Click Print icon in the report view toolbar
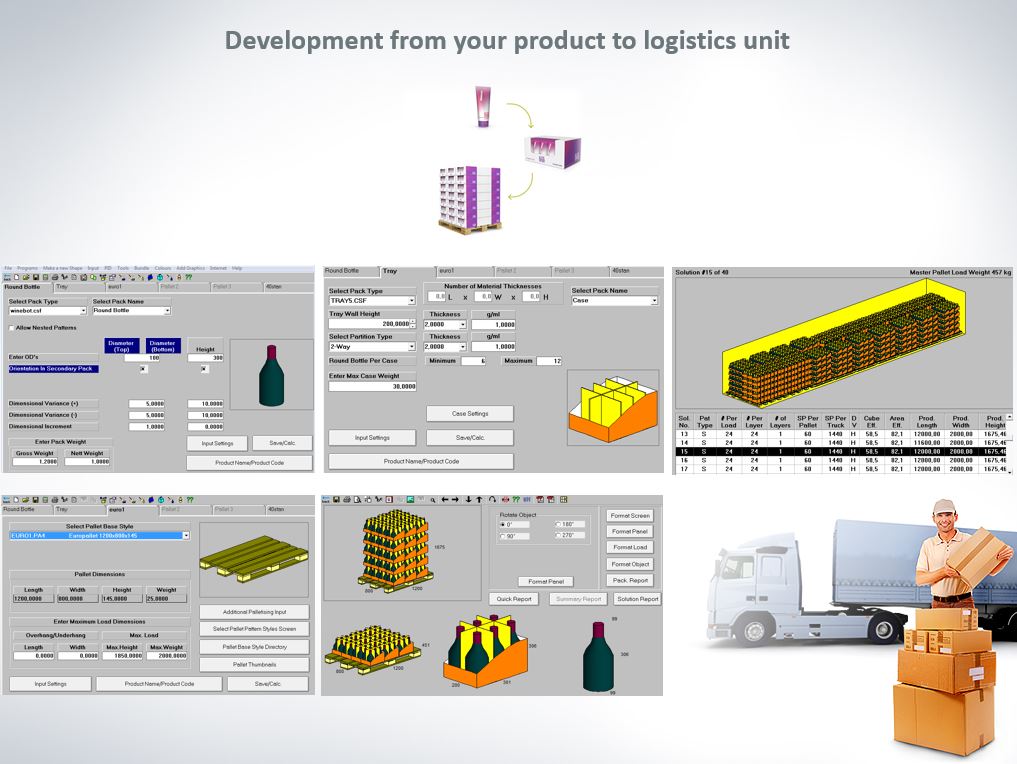Viewport: 1017px width, 764px height. click(x=347, y=499)
